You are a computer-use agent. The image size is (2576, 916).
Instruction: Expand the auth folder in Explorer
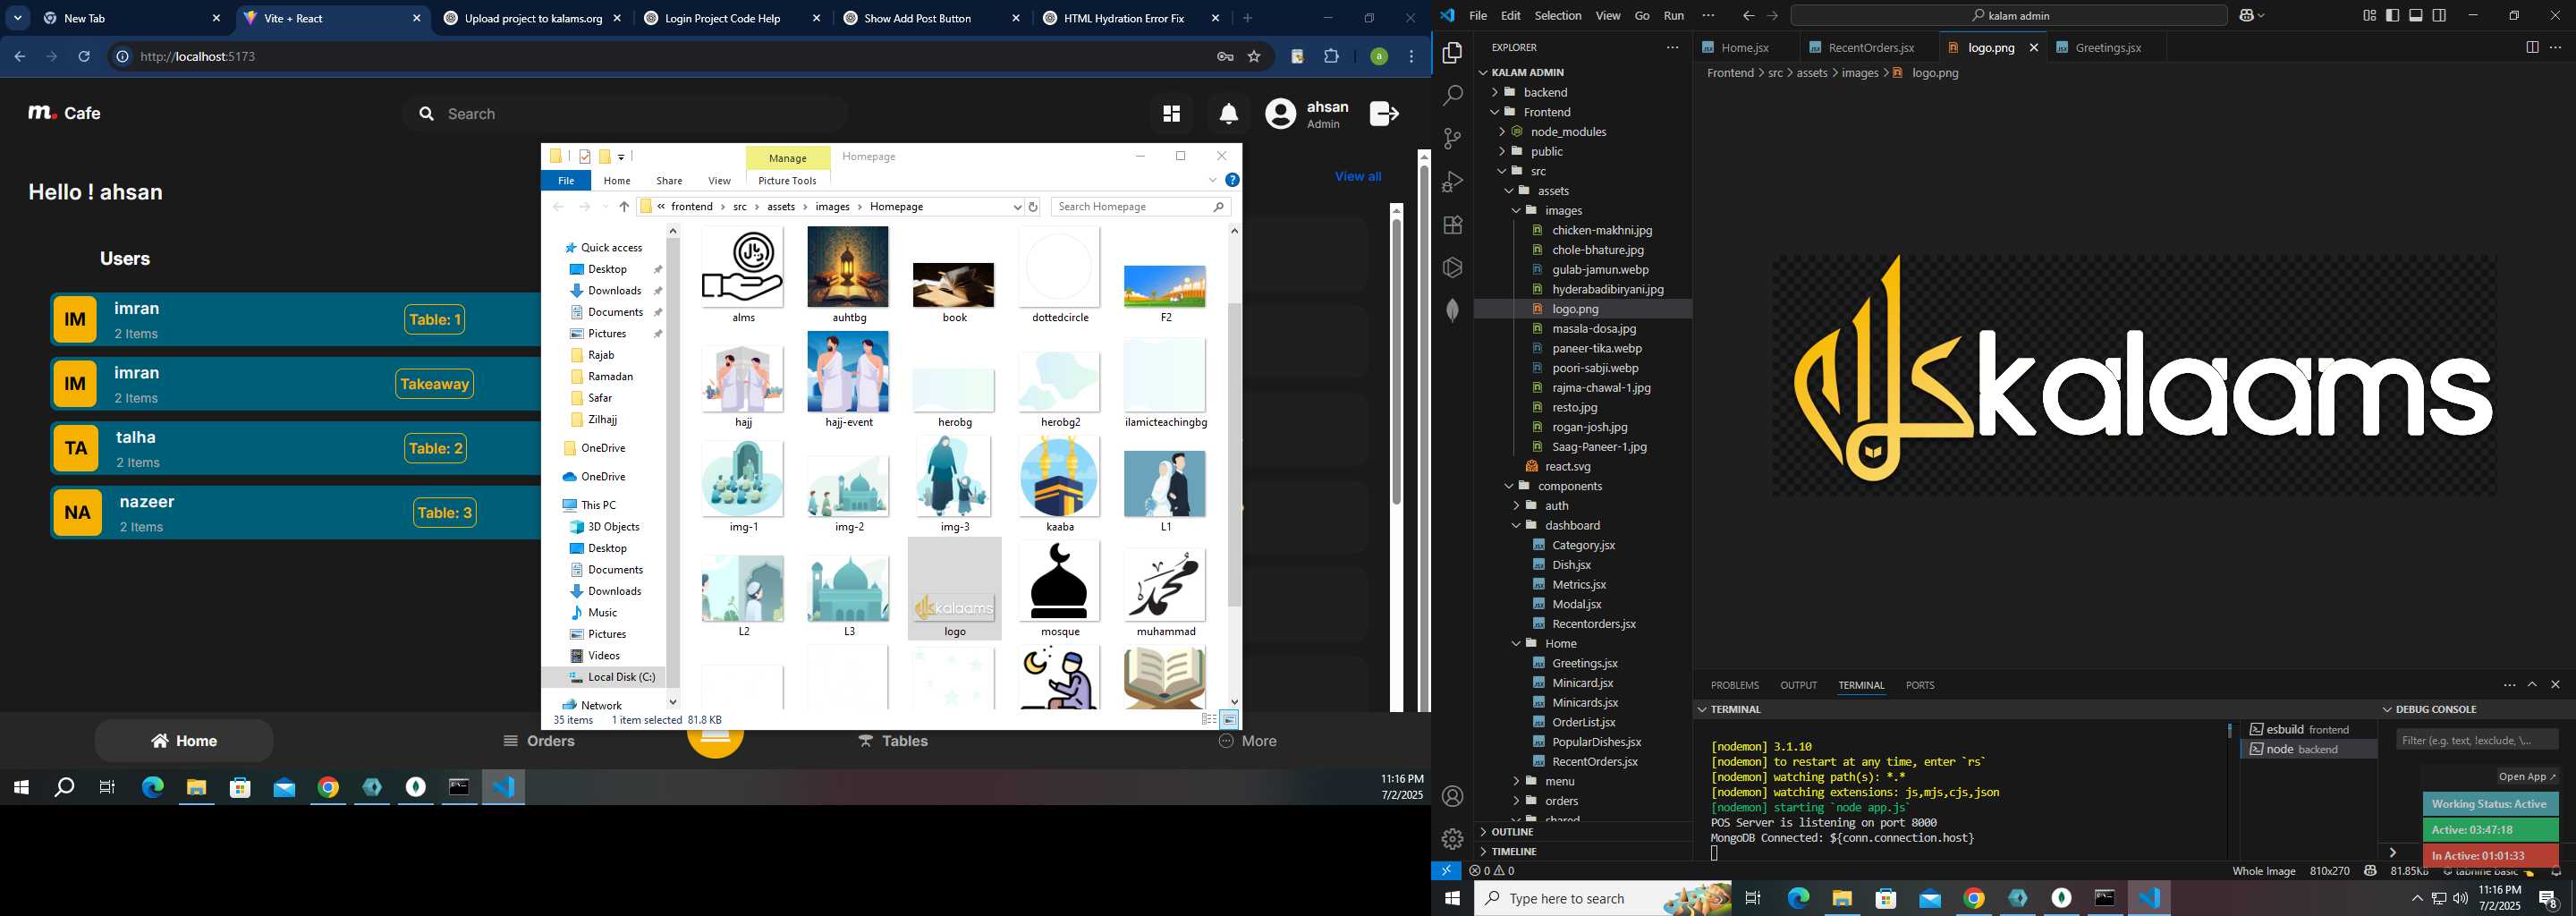[1516, 506]
